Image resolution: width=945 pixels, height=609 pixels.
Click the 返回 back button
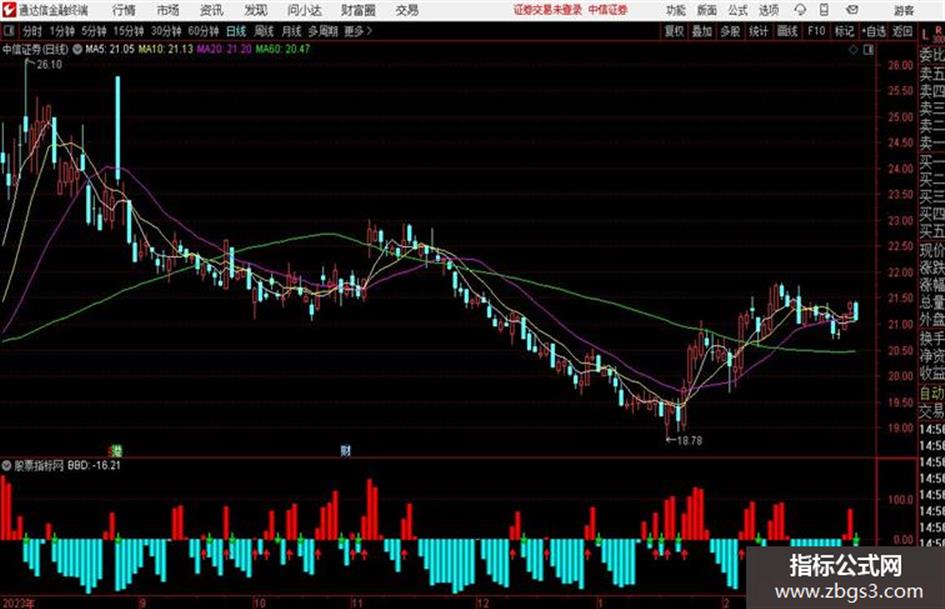[x=902, y=31]
